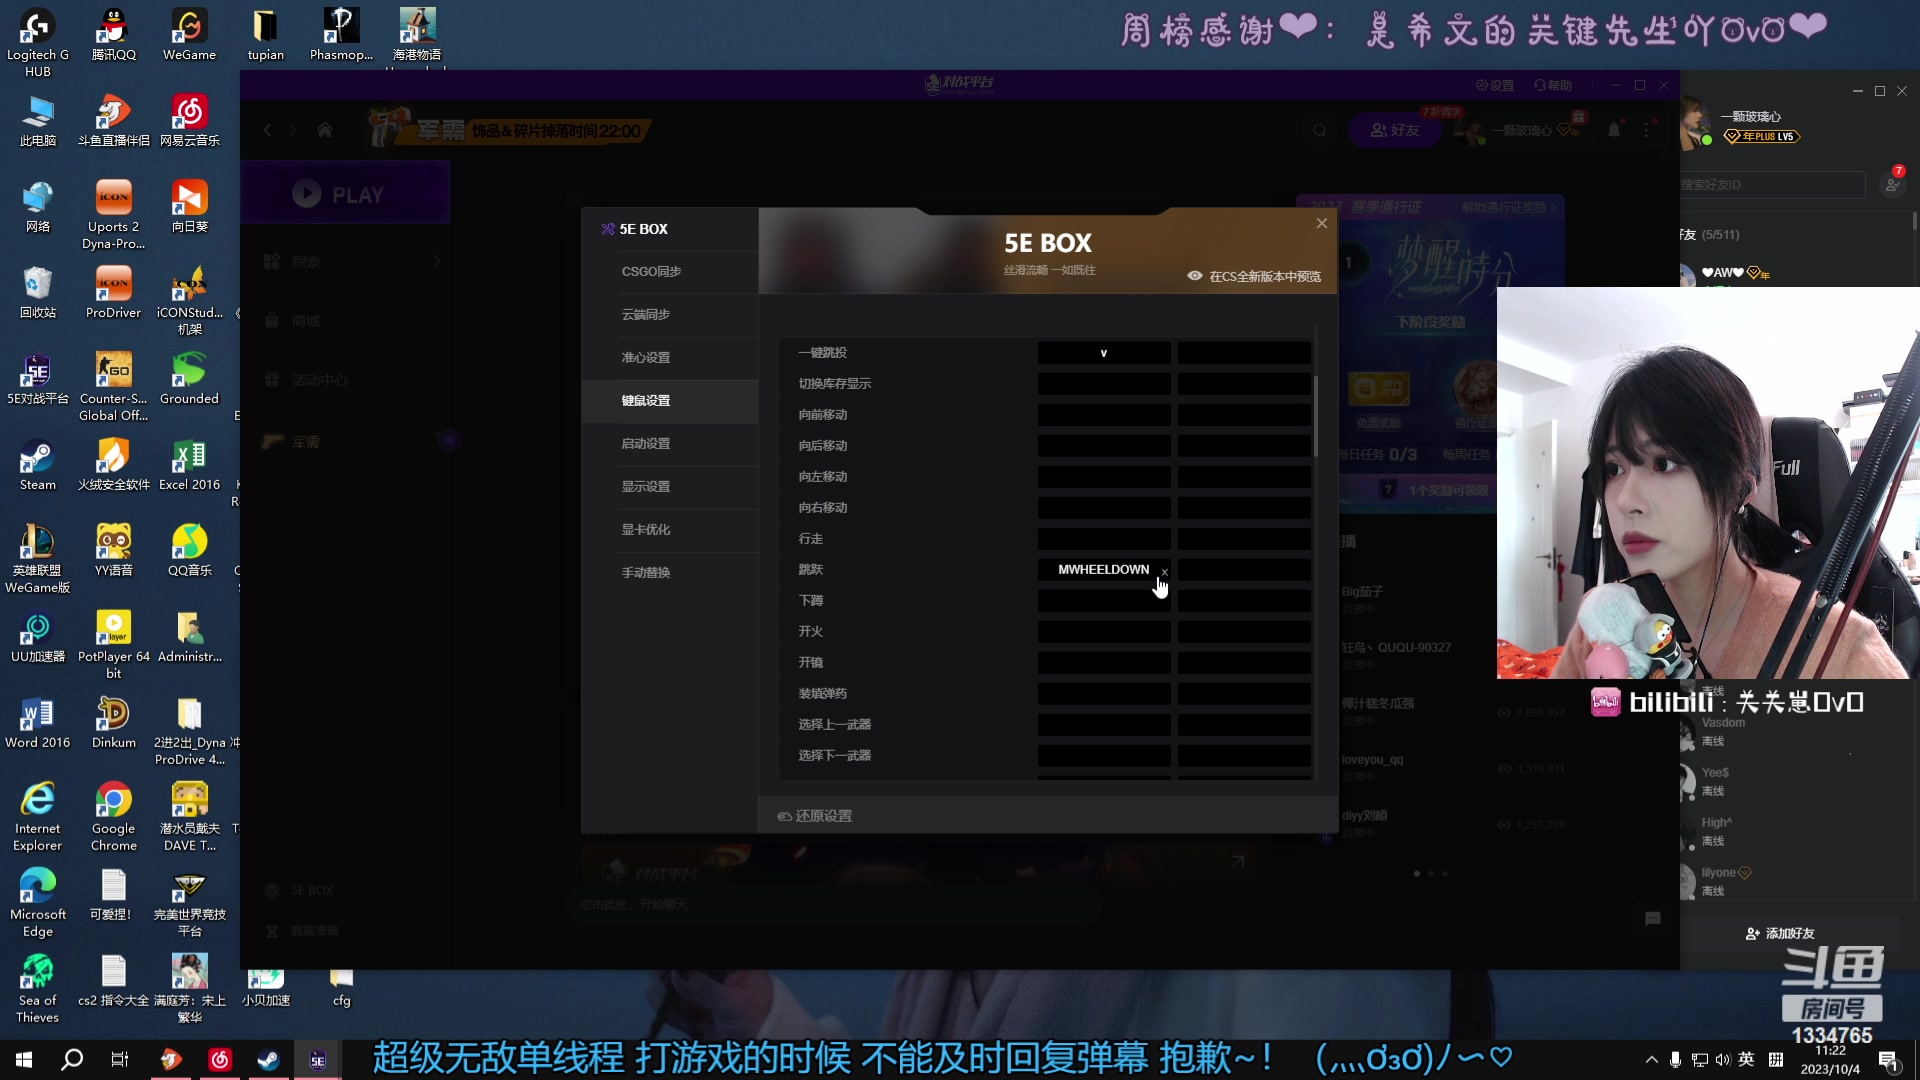Open Excel 2016 desktop icon
The image size is (1920, 1080).
click(x=189, y=464)
